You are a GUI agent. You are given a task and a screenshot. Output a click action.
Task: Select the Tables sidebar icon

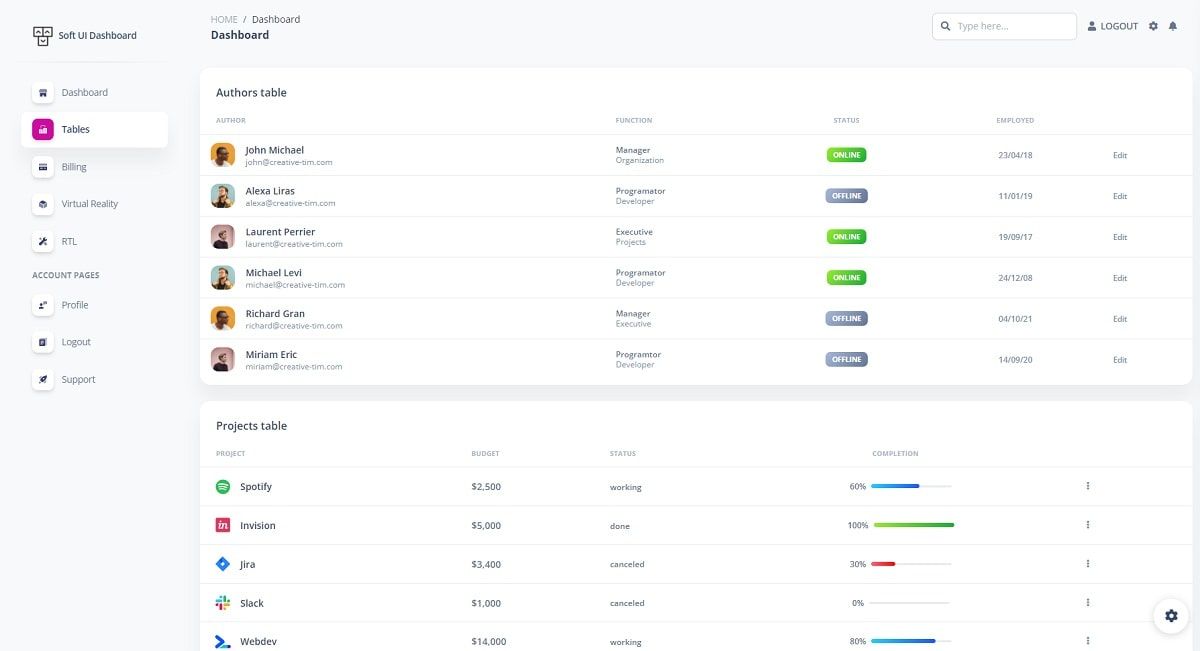click(42, 129)
